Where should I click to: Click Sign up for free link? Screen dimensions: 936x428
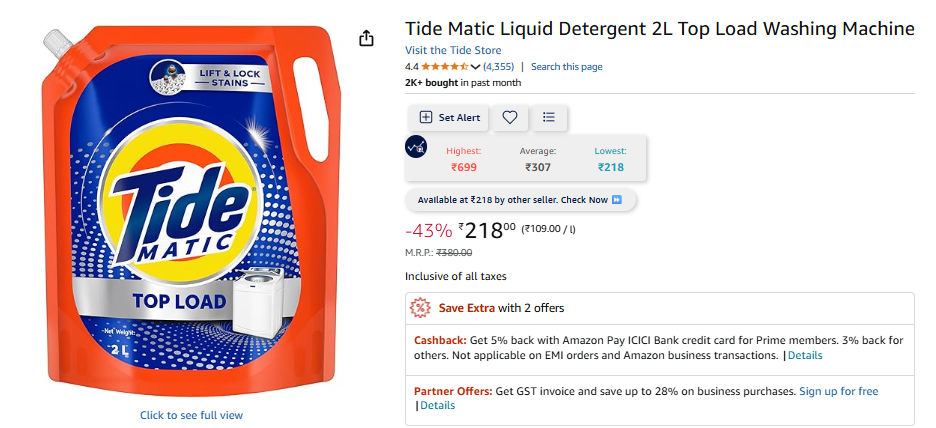838,391
